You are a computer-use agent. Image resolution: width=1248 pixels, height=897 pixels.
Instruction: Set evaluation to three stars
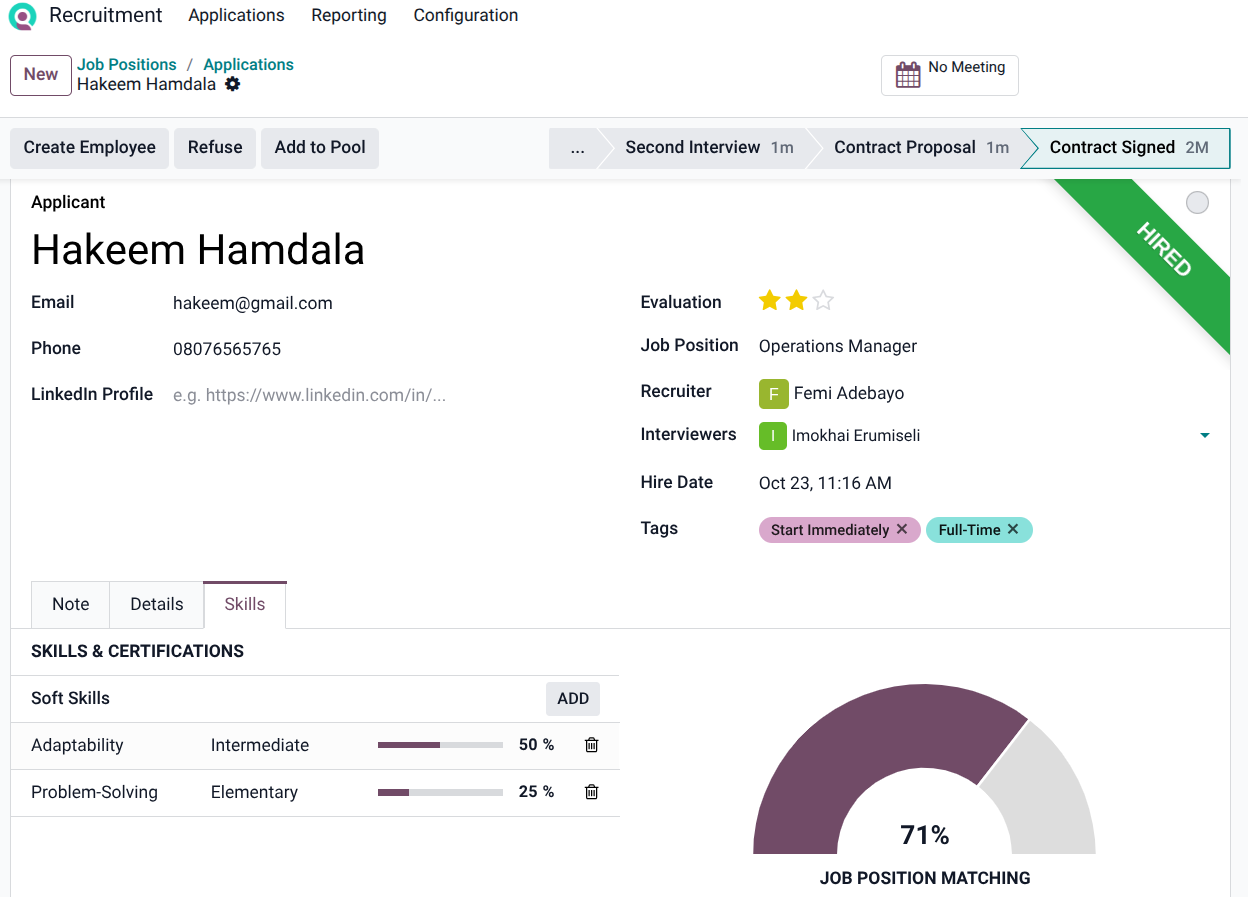822,300
